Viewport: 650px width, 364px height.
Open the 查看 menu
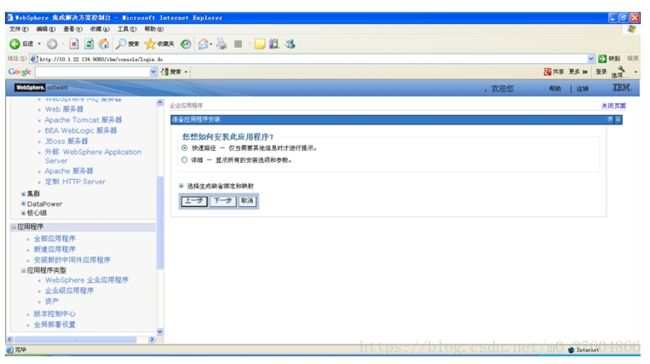[x=73, y=29]
